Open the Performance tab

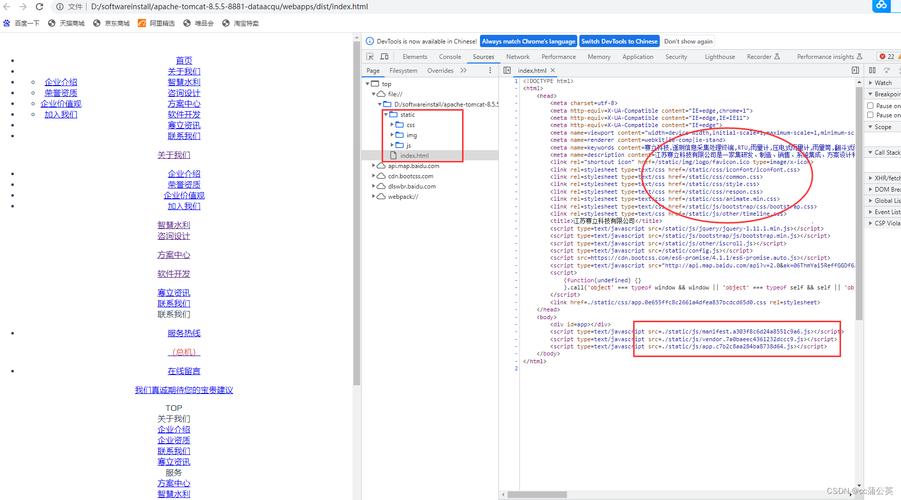(x=559, y=57)
